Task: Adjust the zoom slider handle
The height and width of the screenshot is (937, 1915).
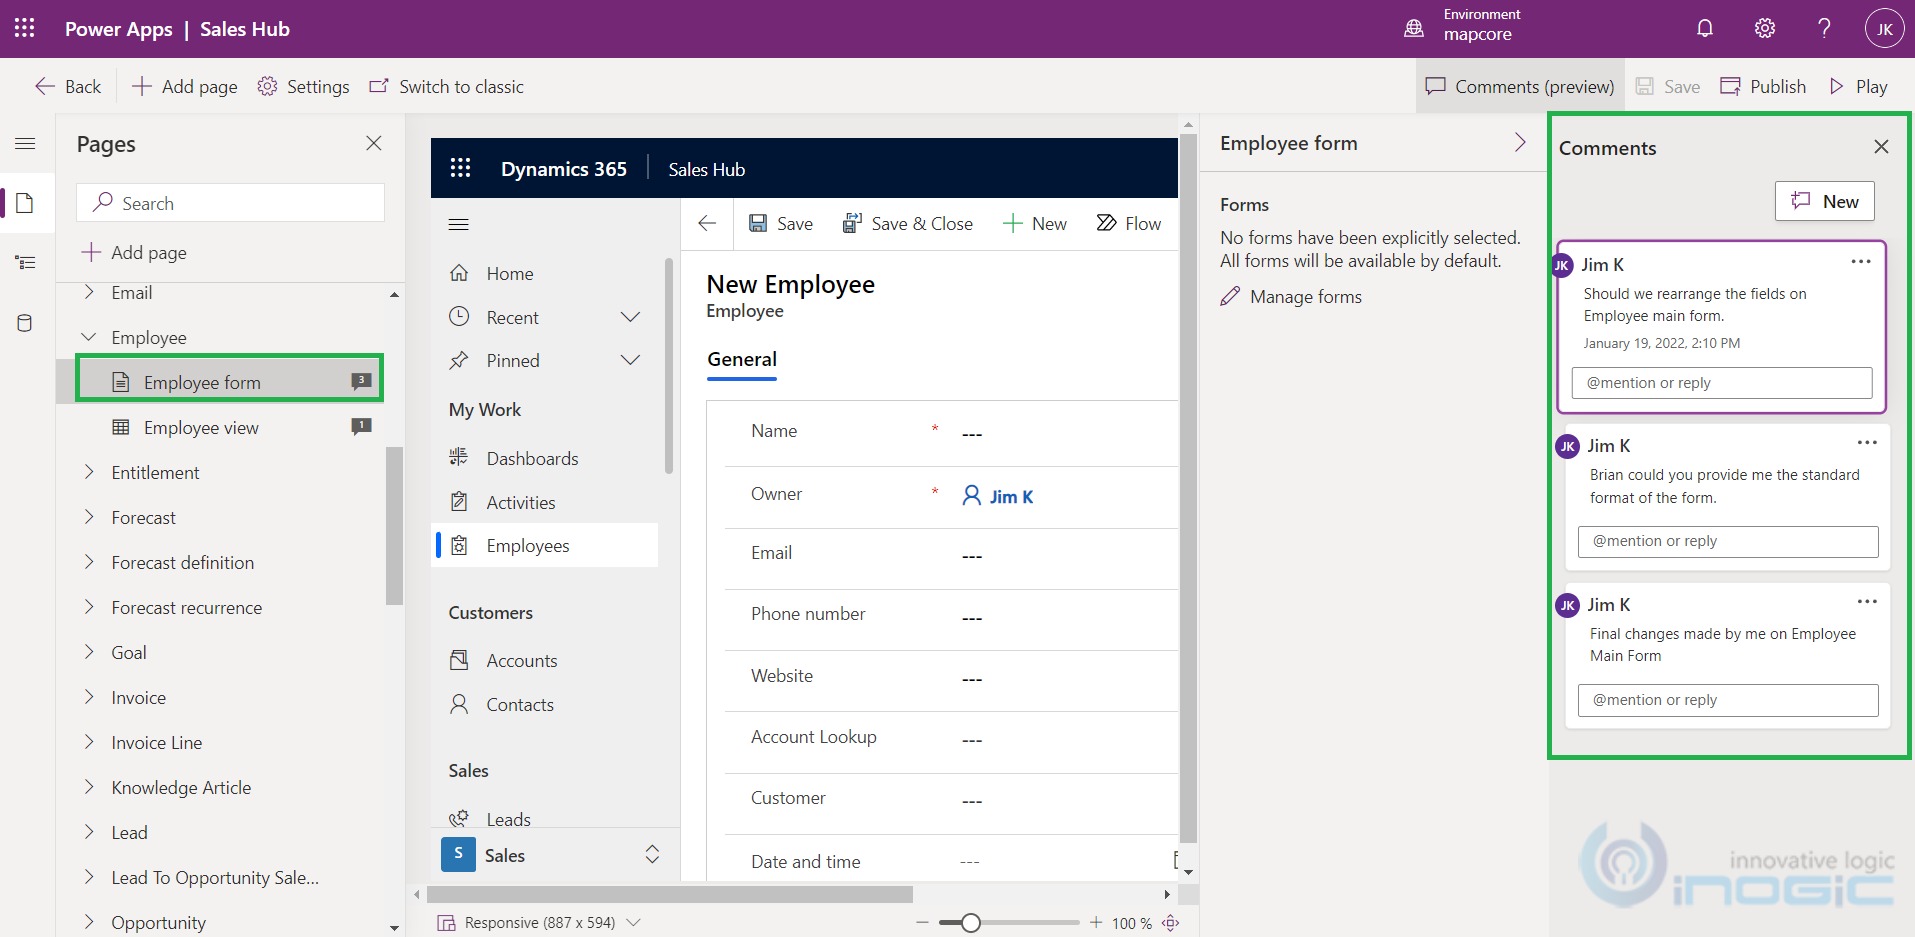Action: point(970,923)
